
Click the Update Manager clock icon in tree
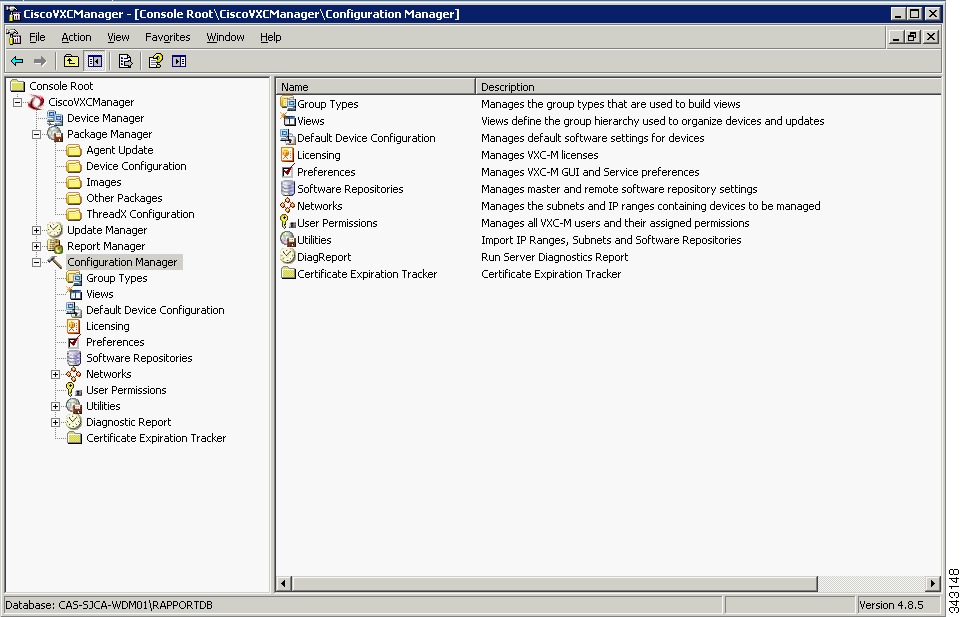(55, 229)
